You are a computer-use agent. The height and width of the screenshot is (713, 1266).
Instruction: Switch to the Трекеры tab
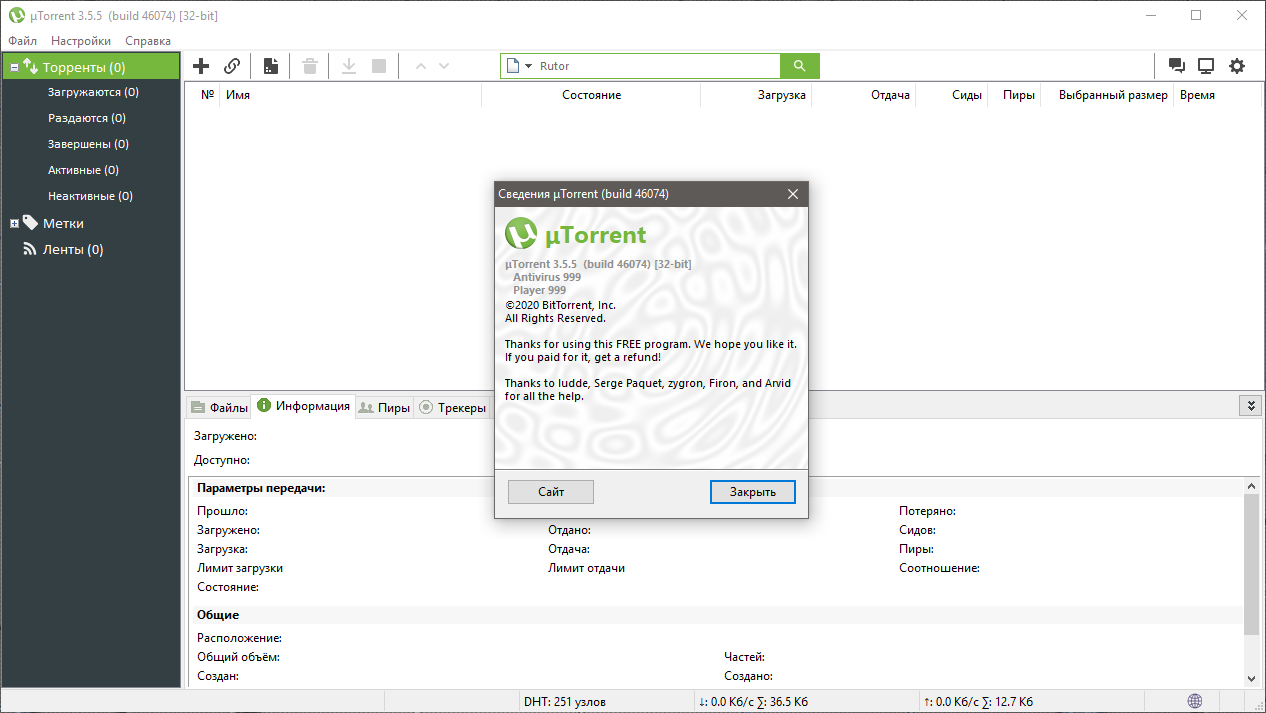452,407
